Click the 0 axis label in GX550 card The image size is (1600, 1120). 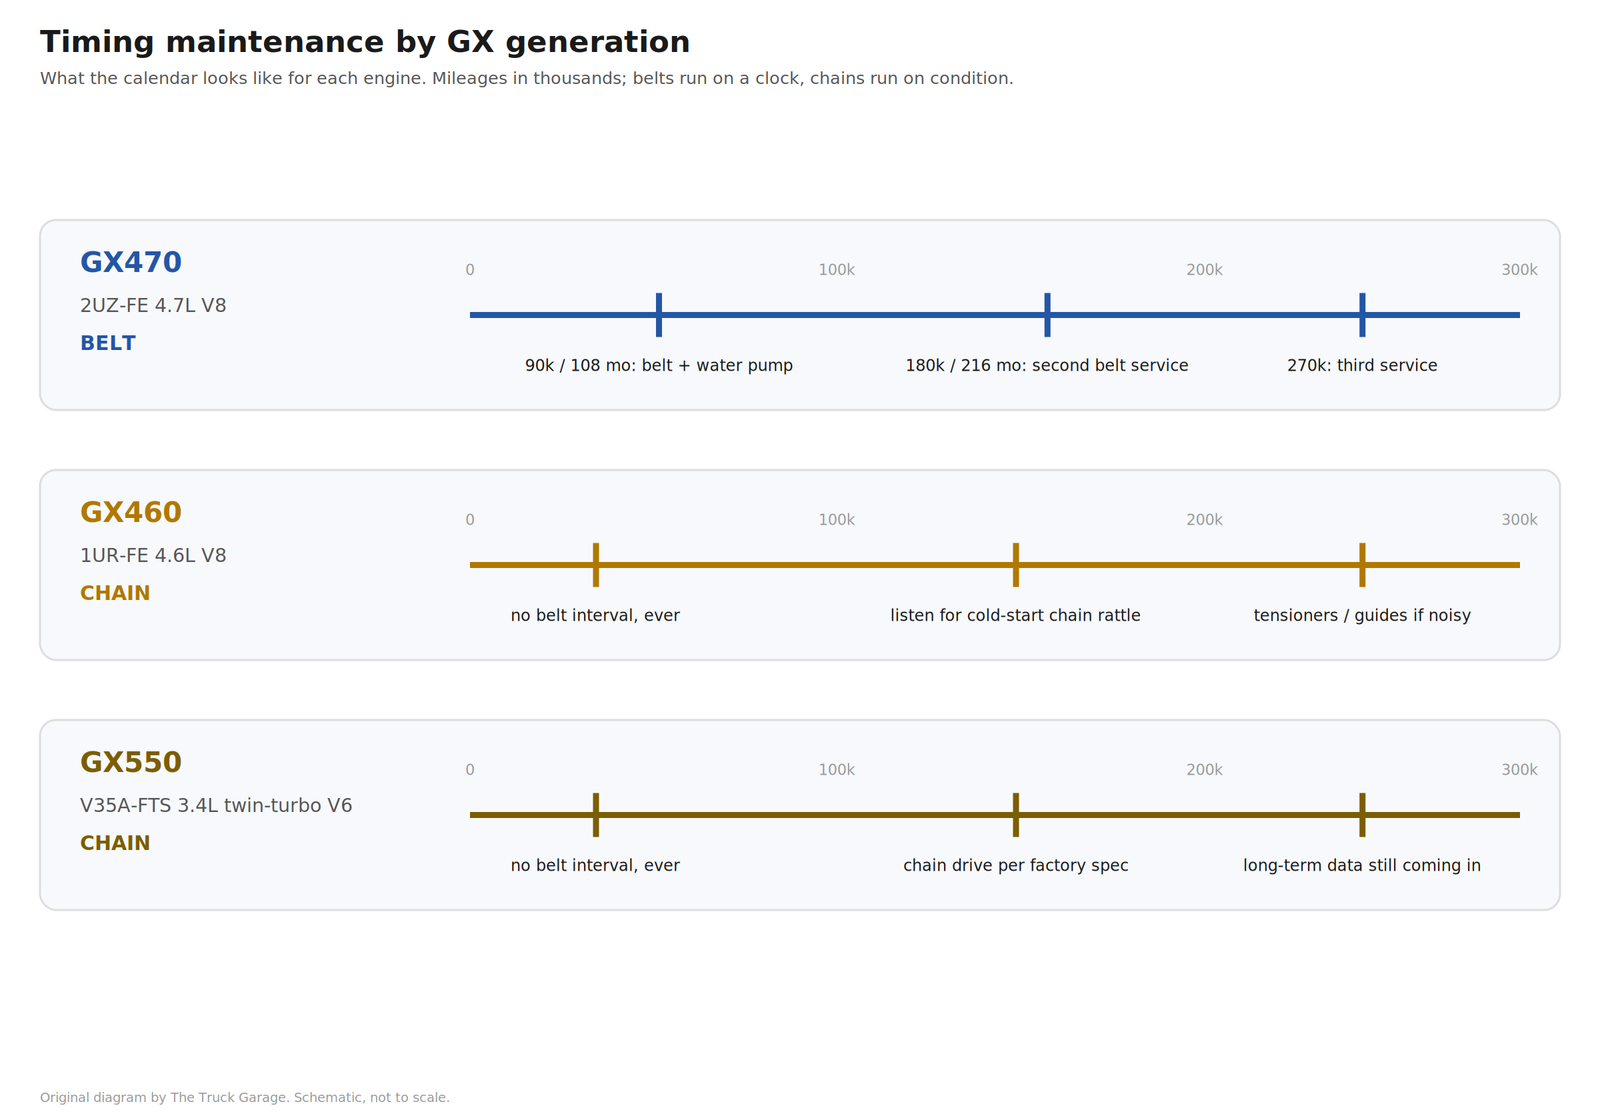point(470,770)
